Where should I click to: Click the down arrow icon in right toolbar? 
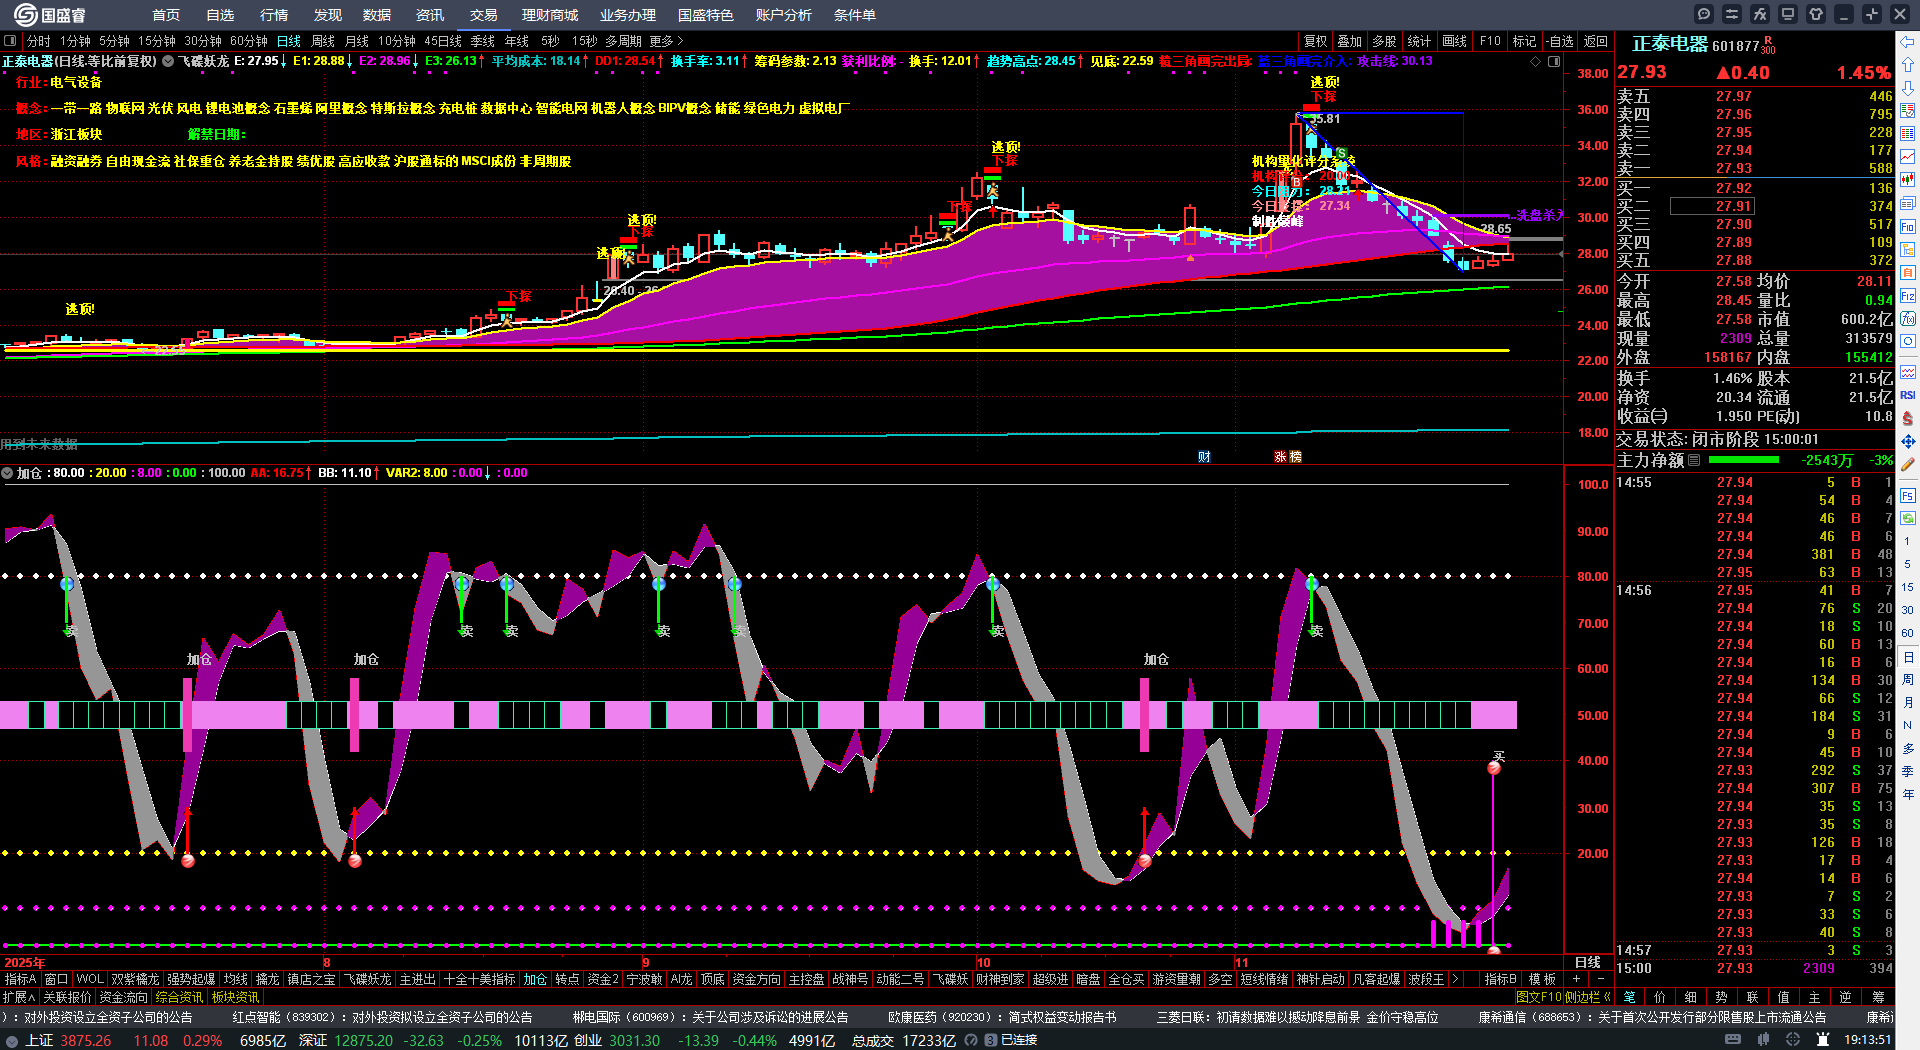(x=1908, y=87)
